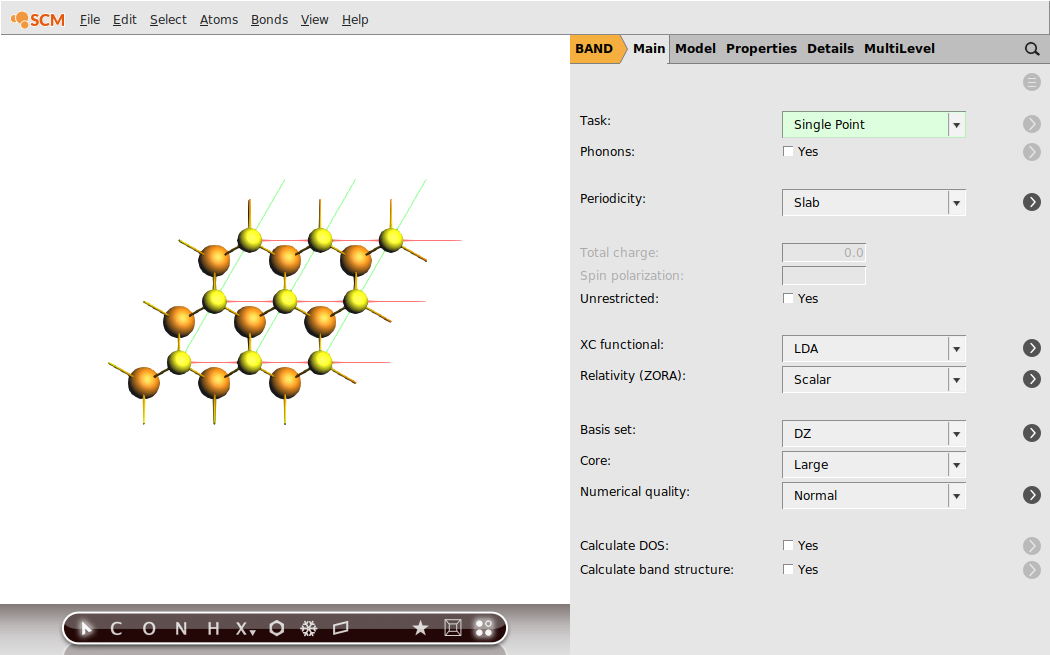Check the Unrestricted option
The width and height of the screenshot is (1050, 655).
click(x=788, y=298)
